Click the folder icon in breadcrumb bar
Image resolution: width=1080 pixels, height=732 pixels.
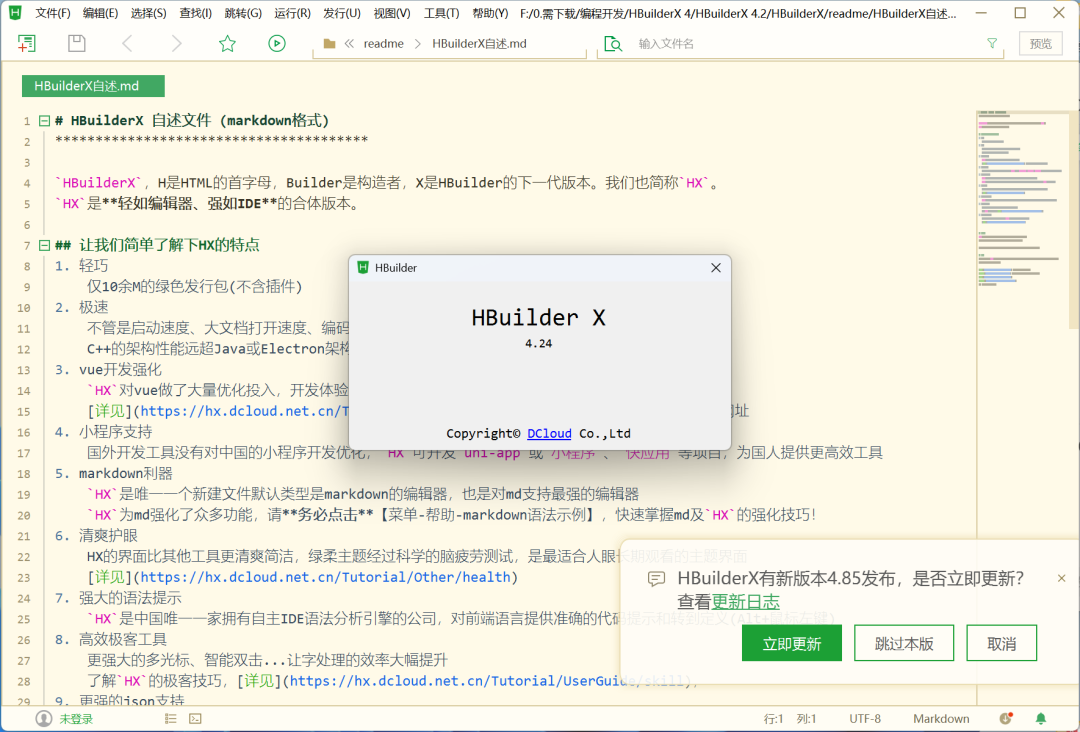click(x=329, y=43)
